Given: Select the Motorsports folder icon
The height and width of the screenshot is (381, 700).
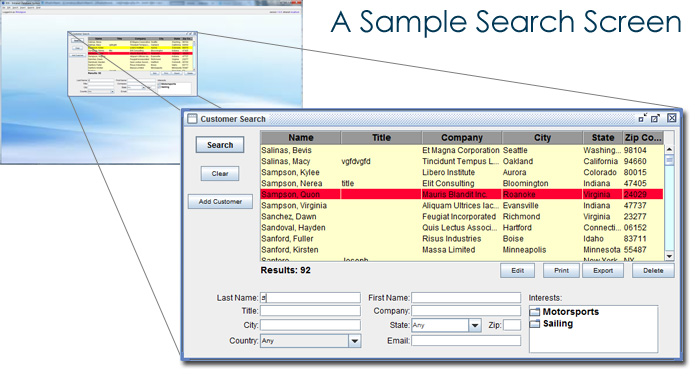Looking at the screenshot, I should pos(534,311).
